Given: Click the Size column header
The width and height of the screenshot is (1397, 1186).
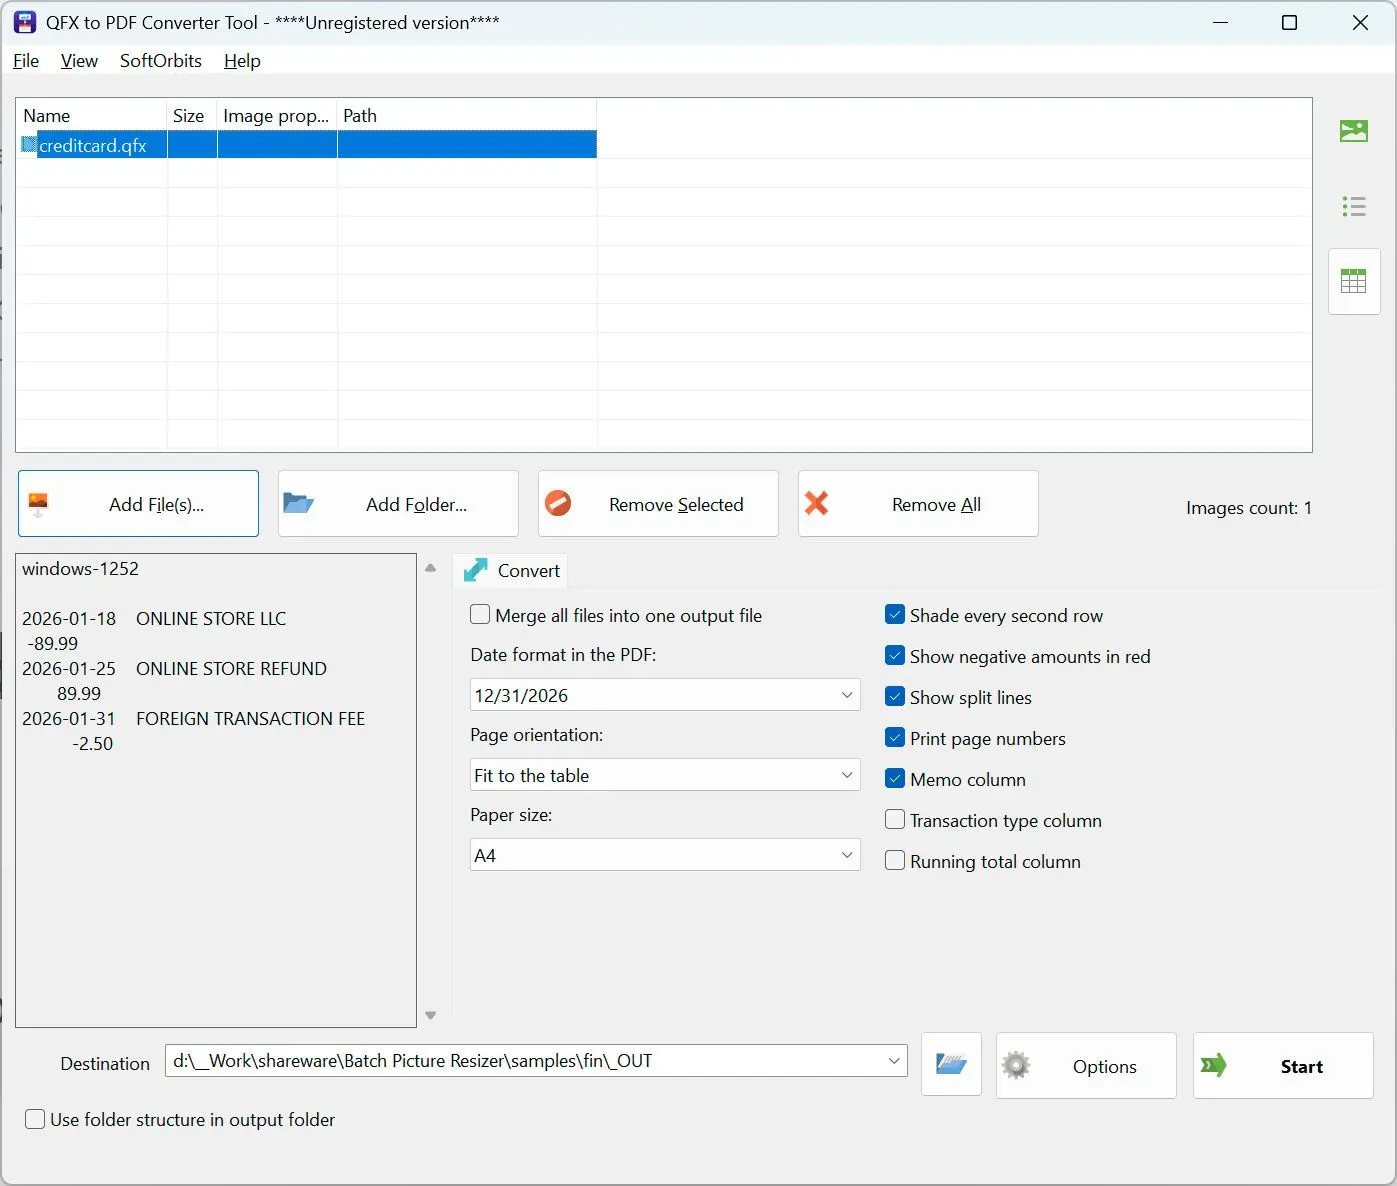Looking at the screenshot, I should point(192,115).
